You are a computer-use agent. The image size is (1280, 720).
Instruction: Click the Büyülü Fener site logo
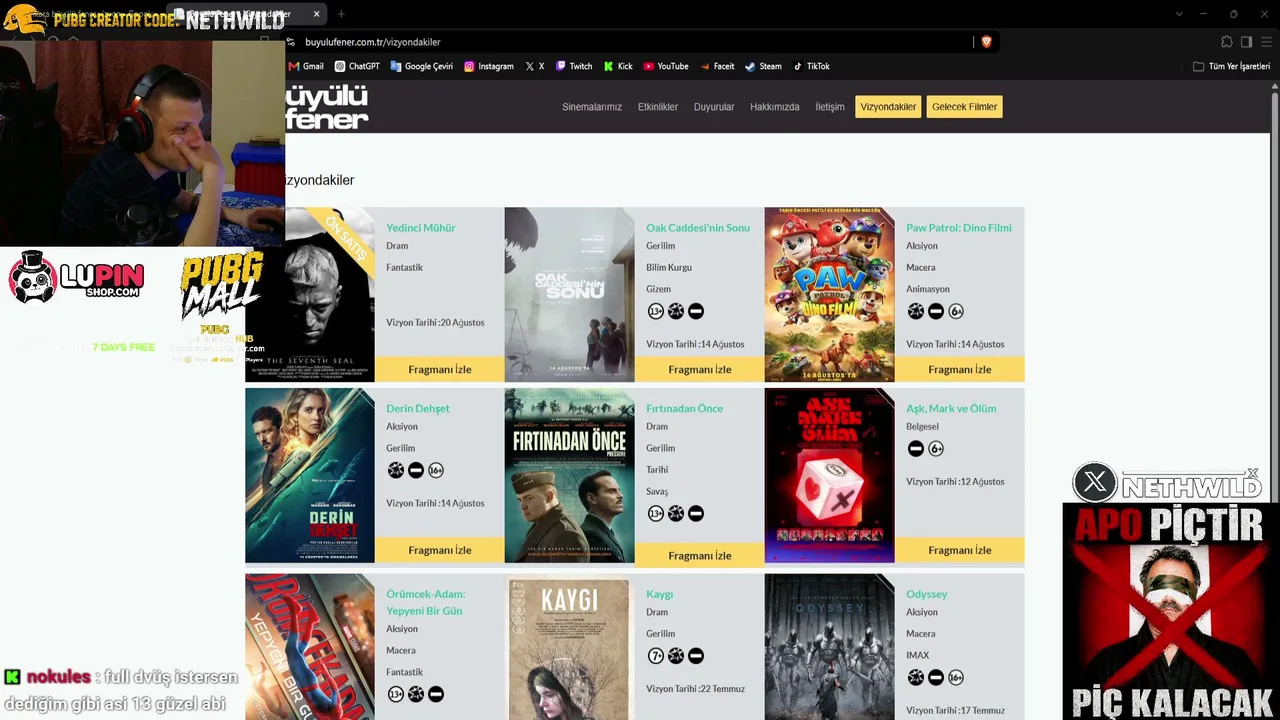(327, 107)
